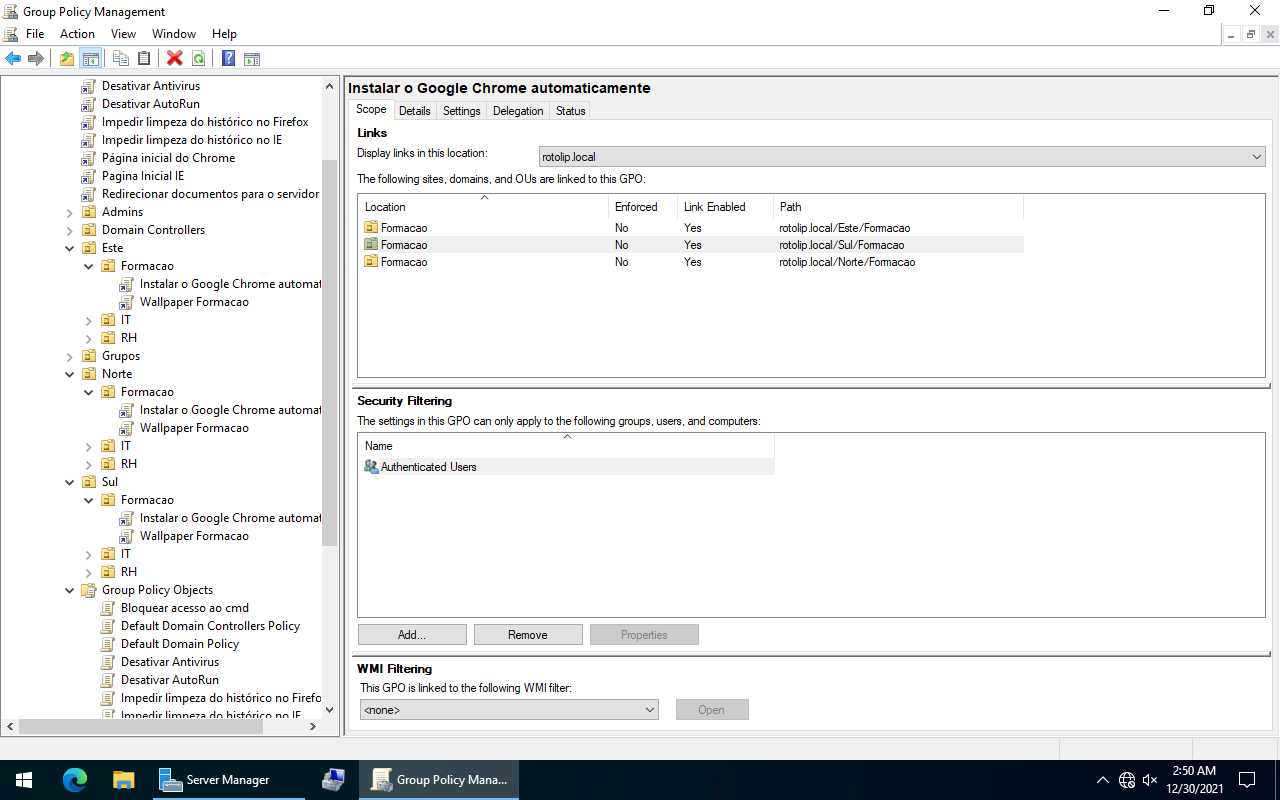1280x800 pixels.
Task: Open the Action menu
Action: (77, 34)
